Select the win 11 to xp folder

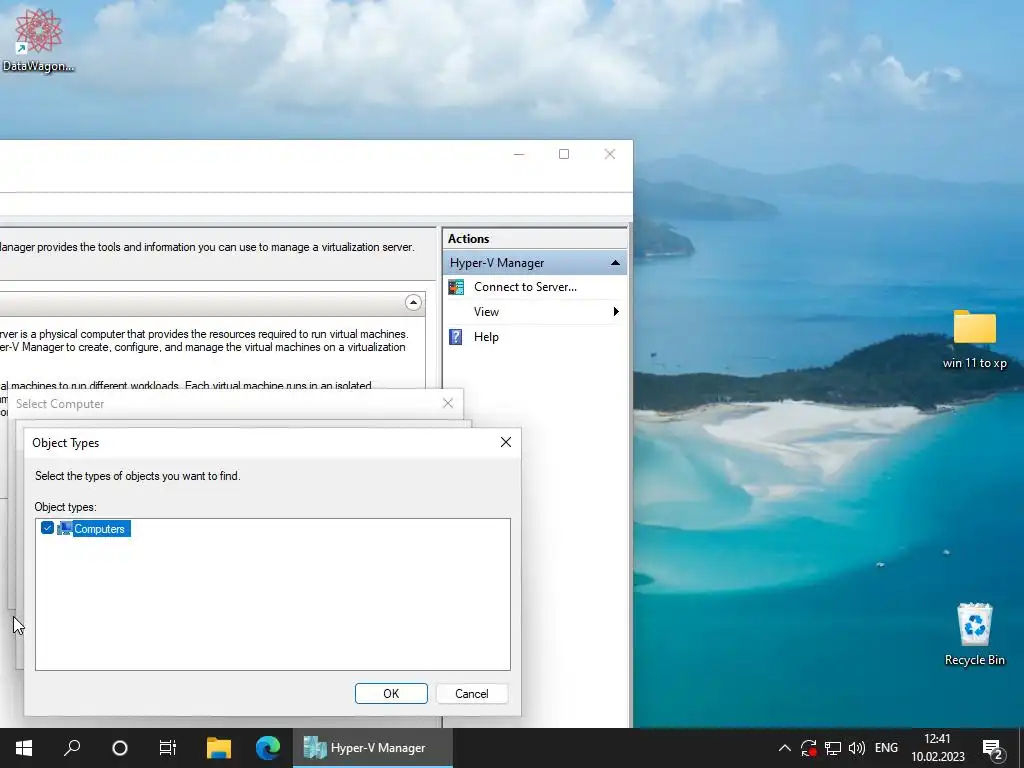tap(974, 340)
